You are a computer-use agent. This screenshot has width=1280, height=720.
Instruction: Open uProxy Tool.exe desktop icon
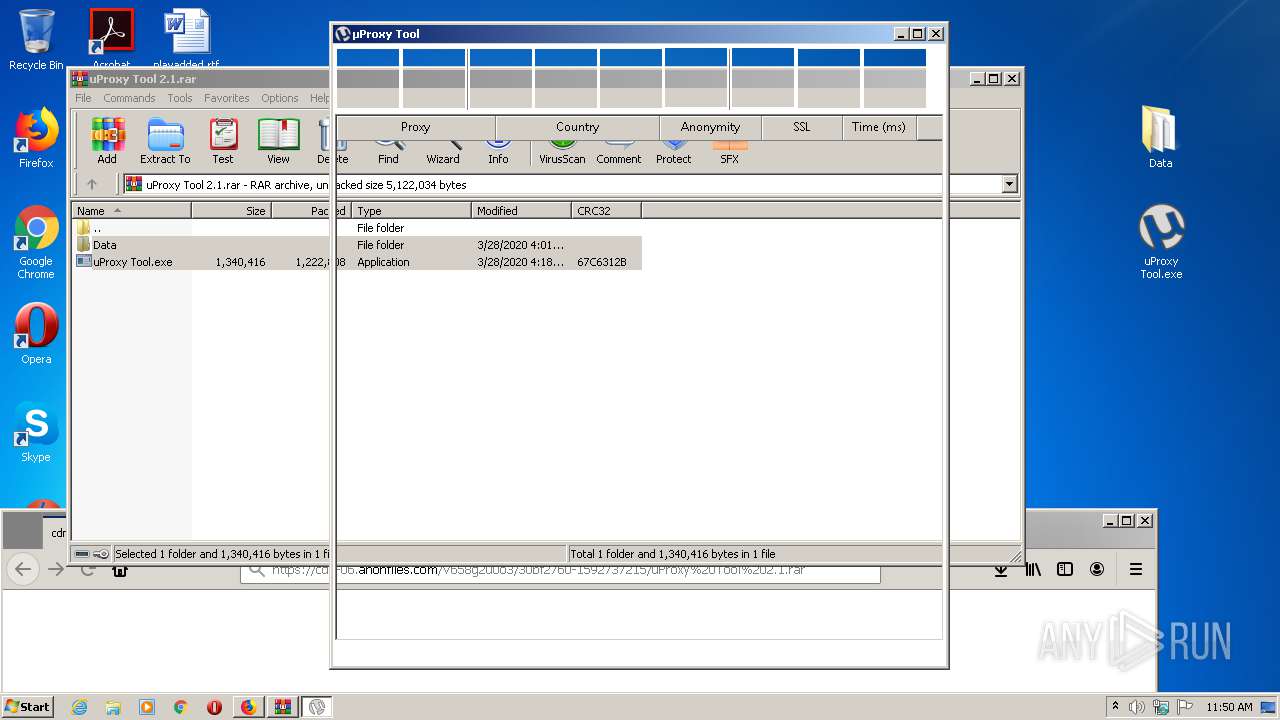pyautogui.click(x=1161, y=241)
